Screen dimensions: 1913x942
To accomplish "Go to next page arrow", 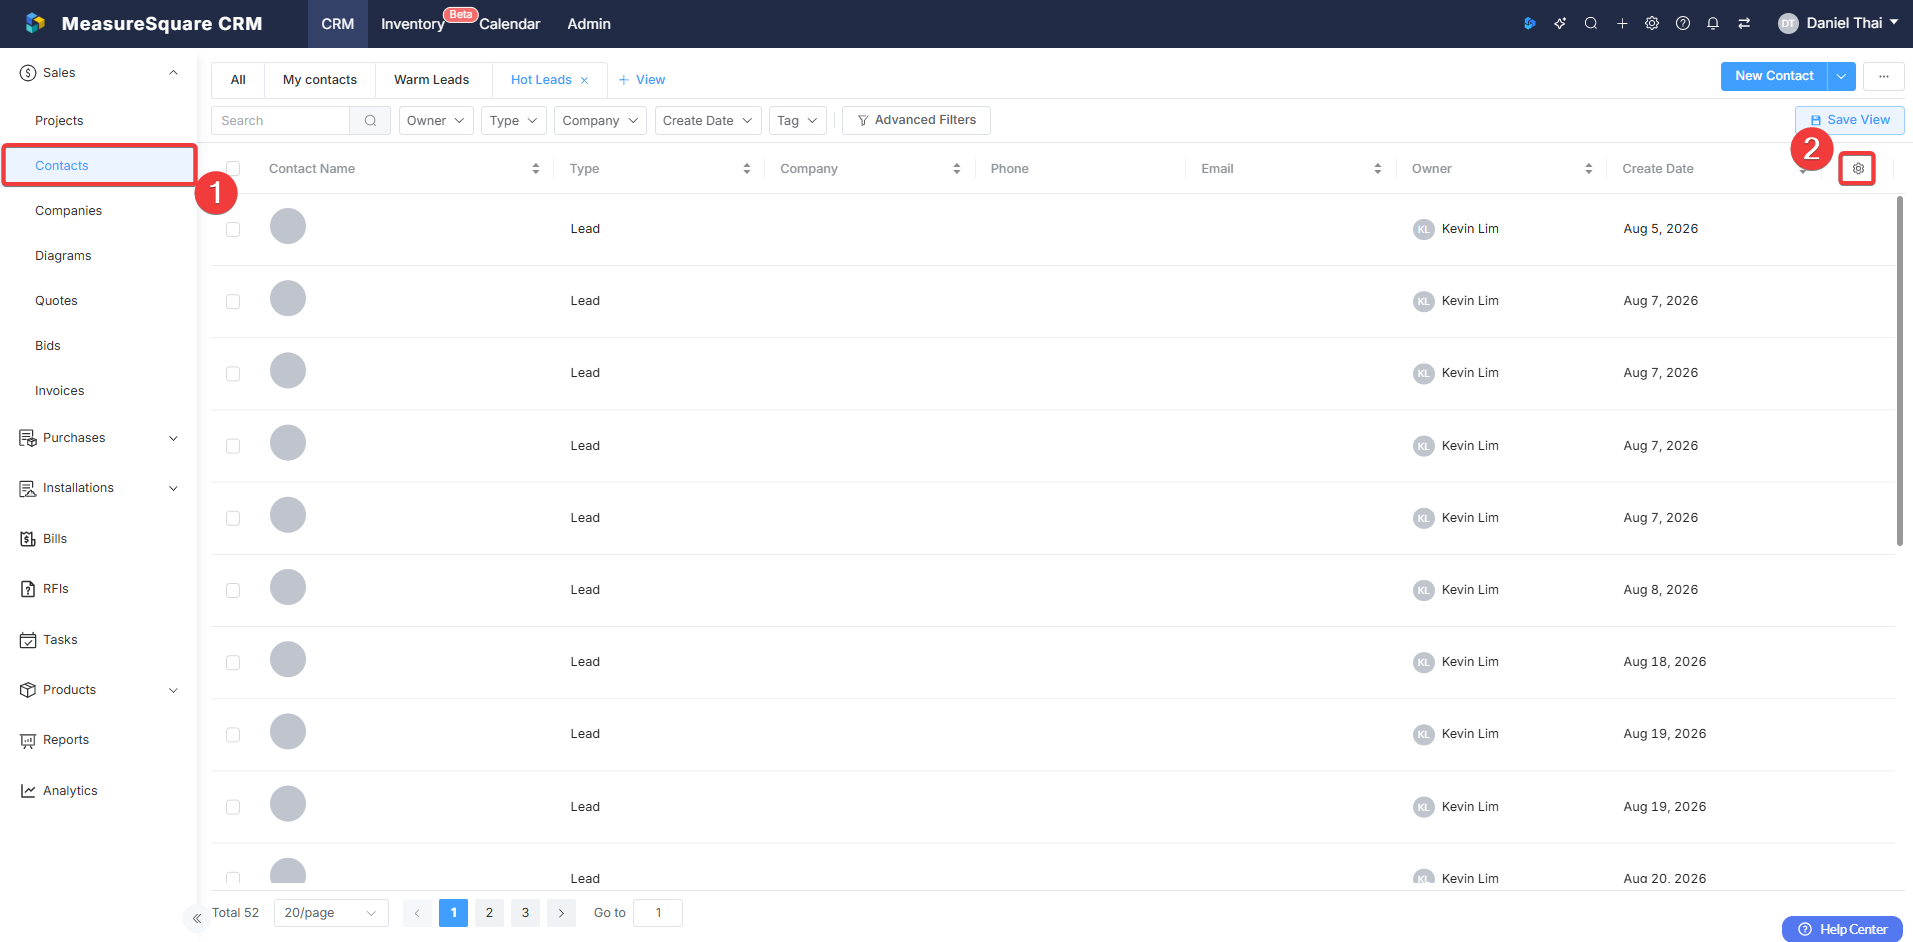I will [x=561, y=913].
